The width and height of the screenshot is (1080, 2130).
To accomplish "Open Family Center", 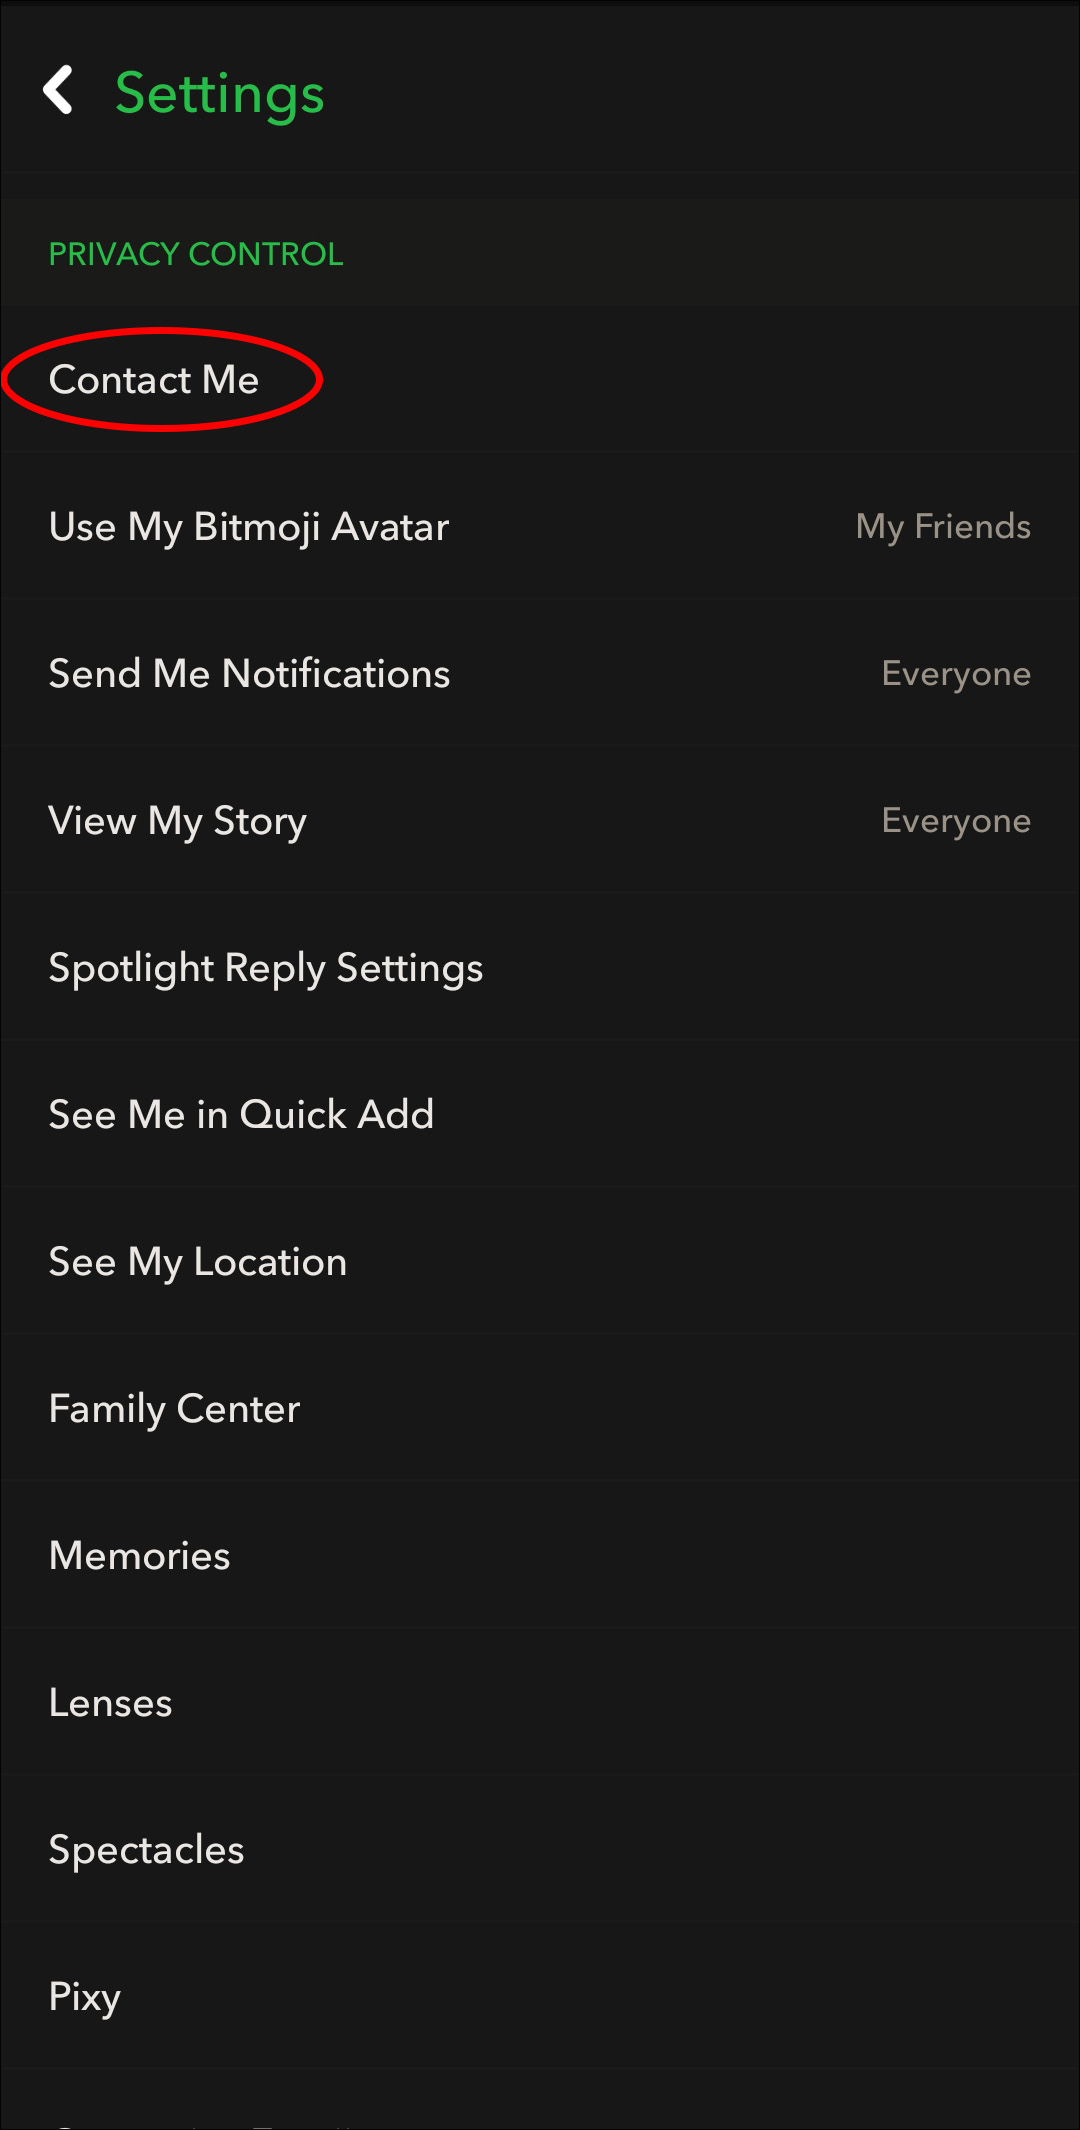I will (x=174, y=1409).
